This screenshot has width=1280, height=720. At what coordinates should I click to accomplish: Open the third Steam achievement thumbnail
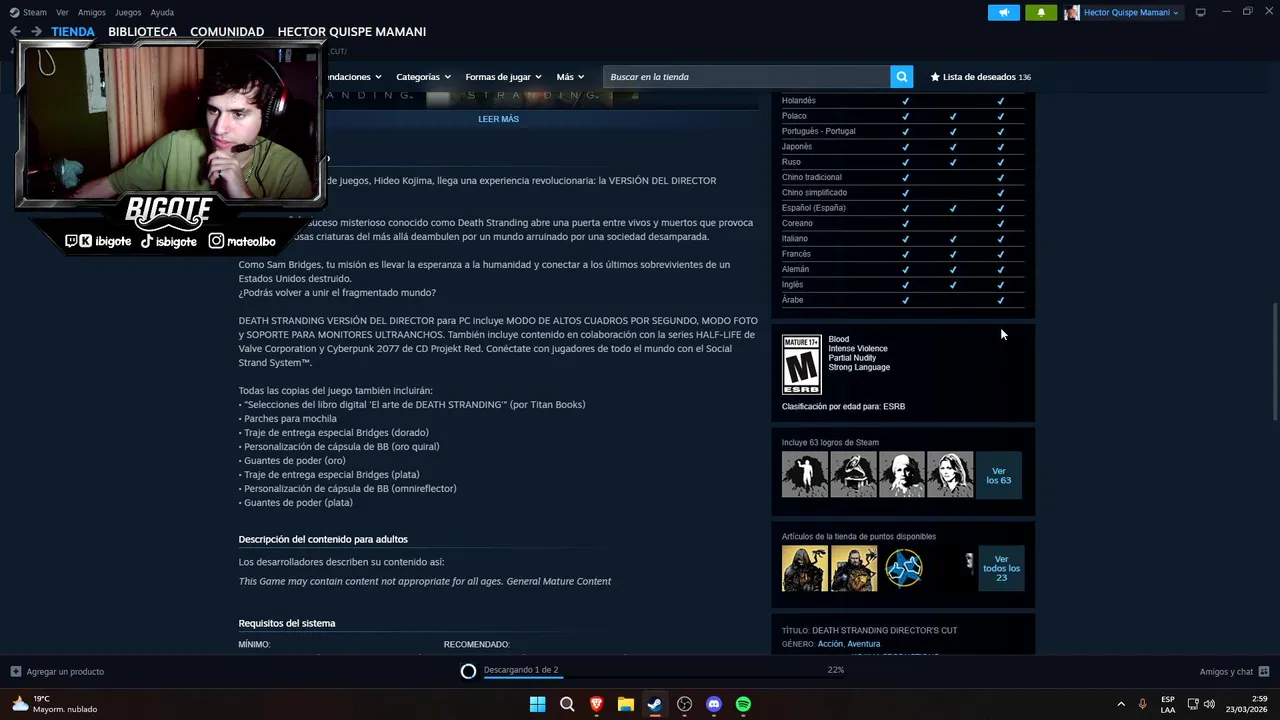[x=902, y=474]
